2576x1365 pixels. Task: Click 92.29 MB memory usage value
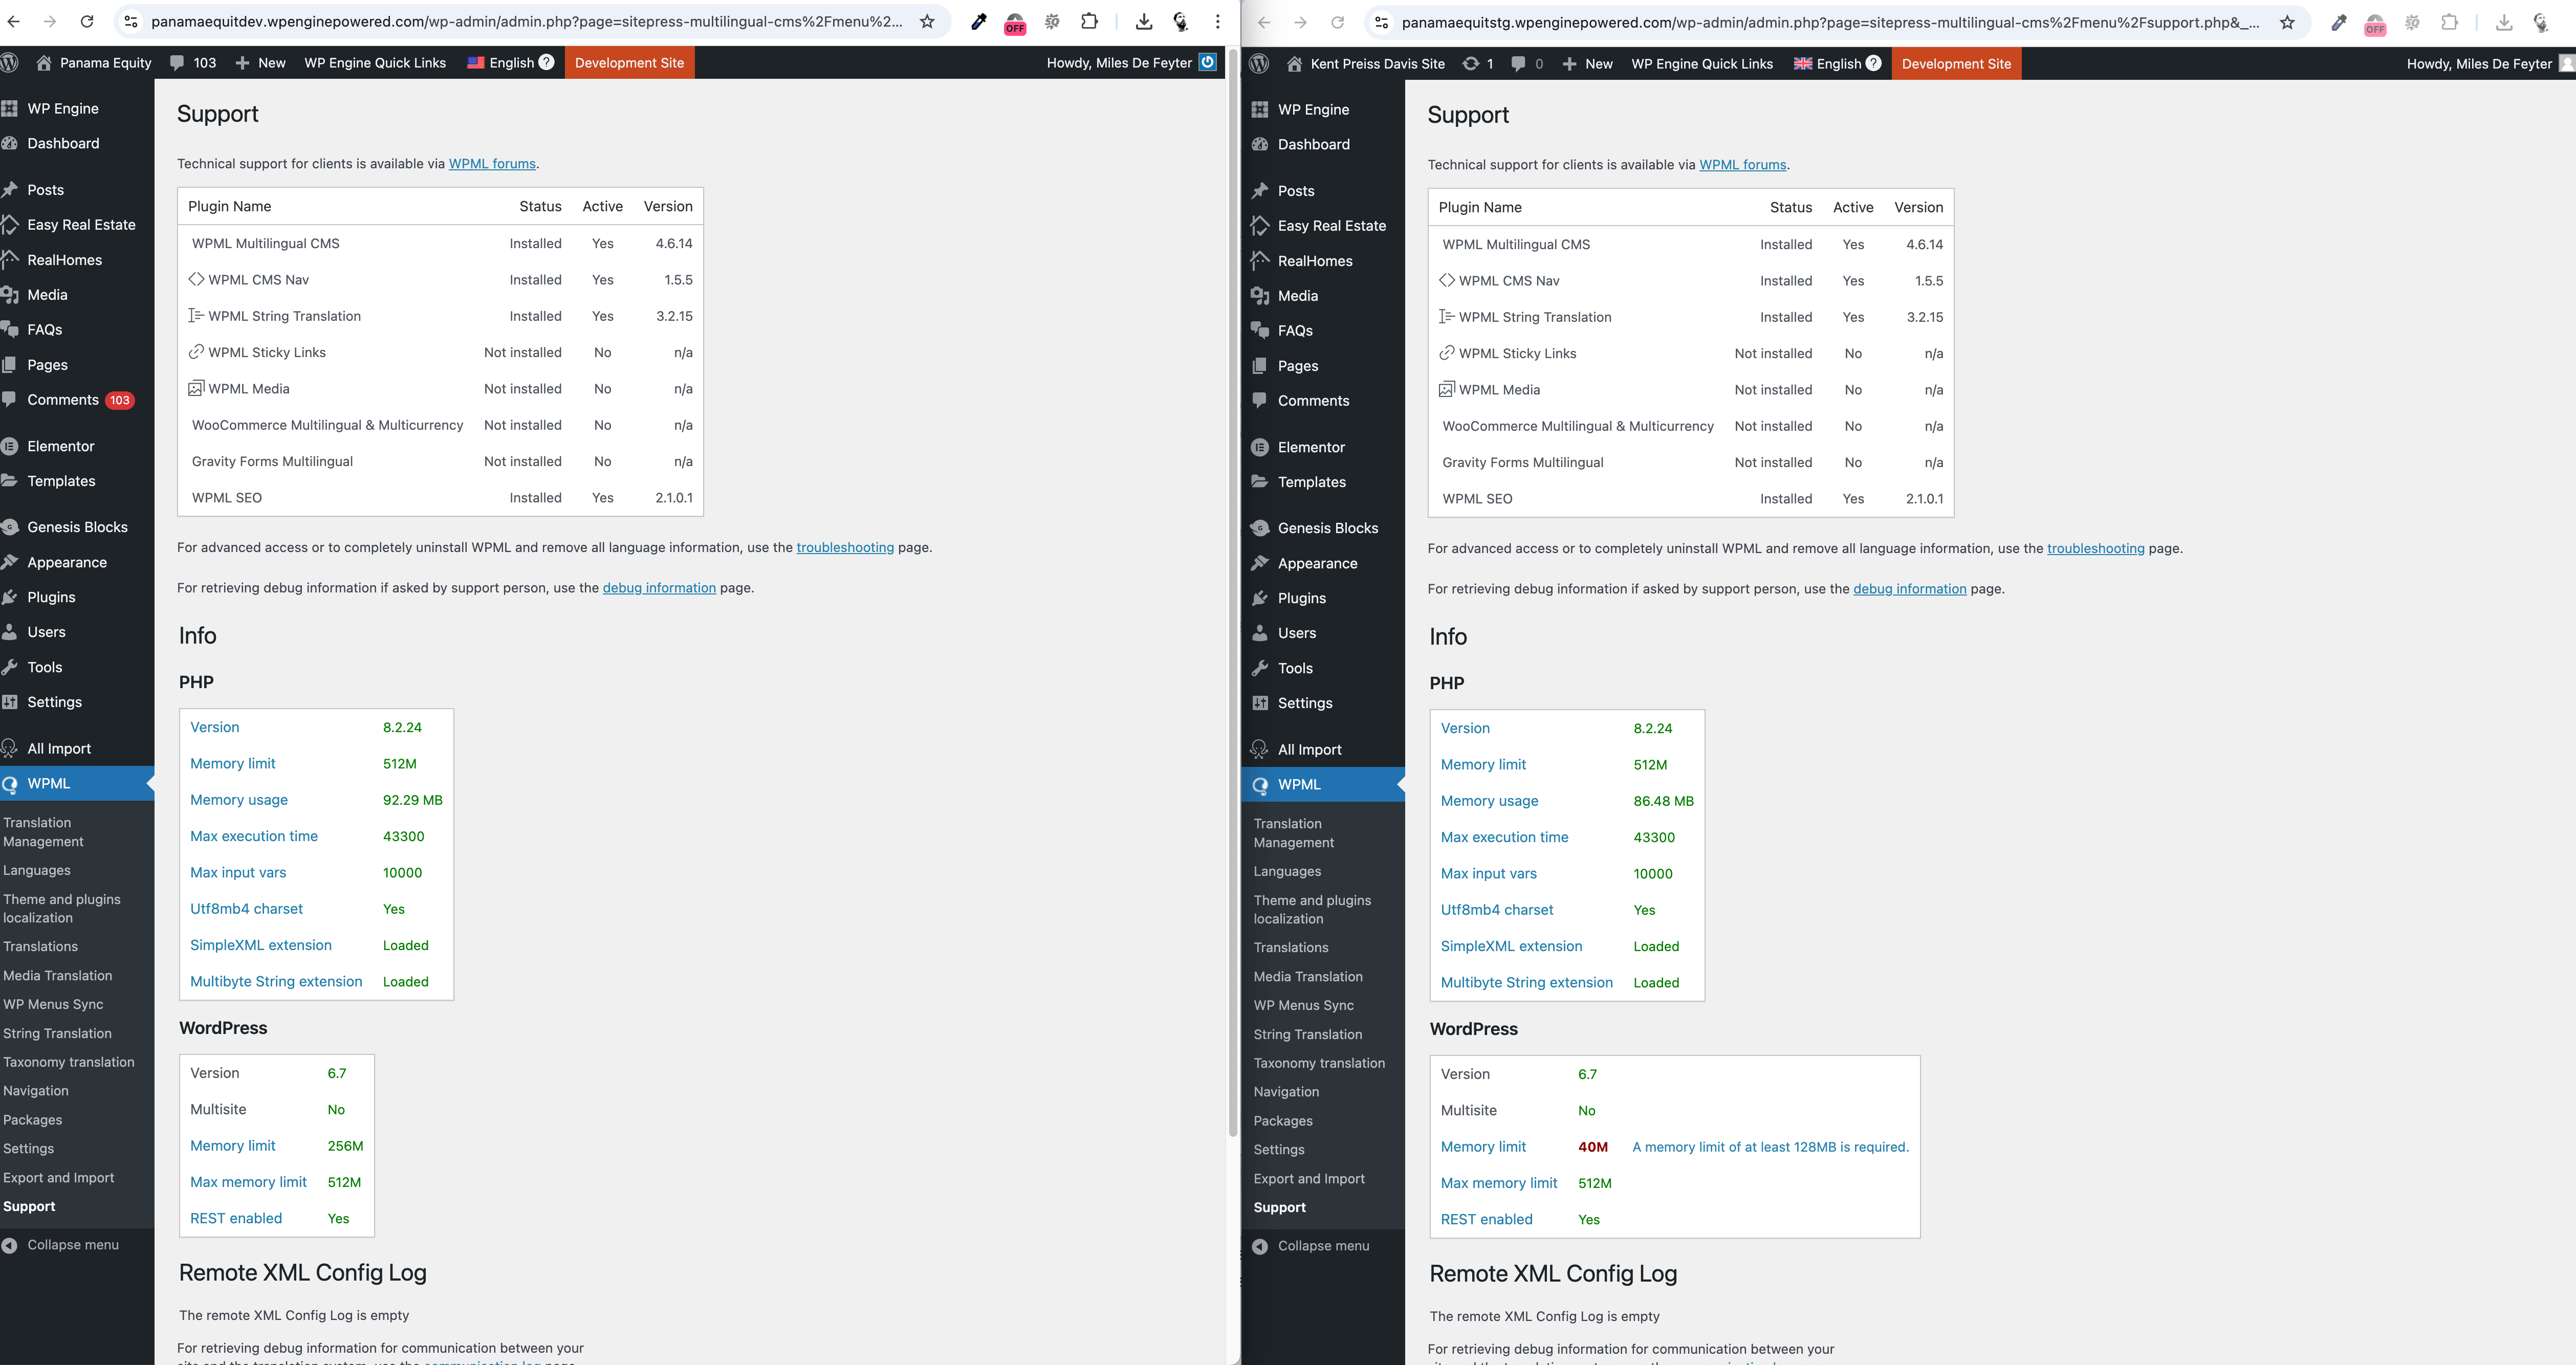tap(412, 800)
